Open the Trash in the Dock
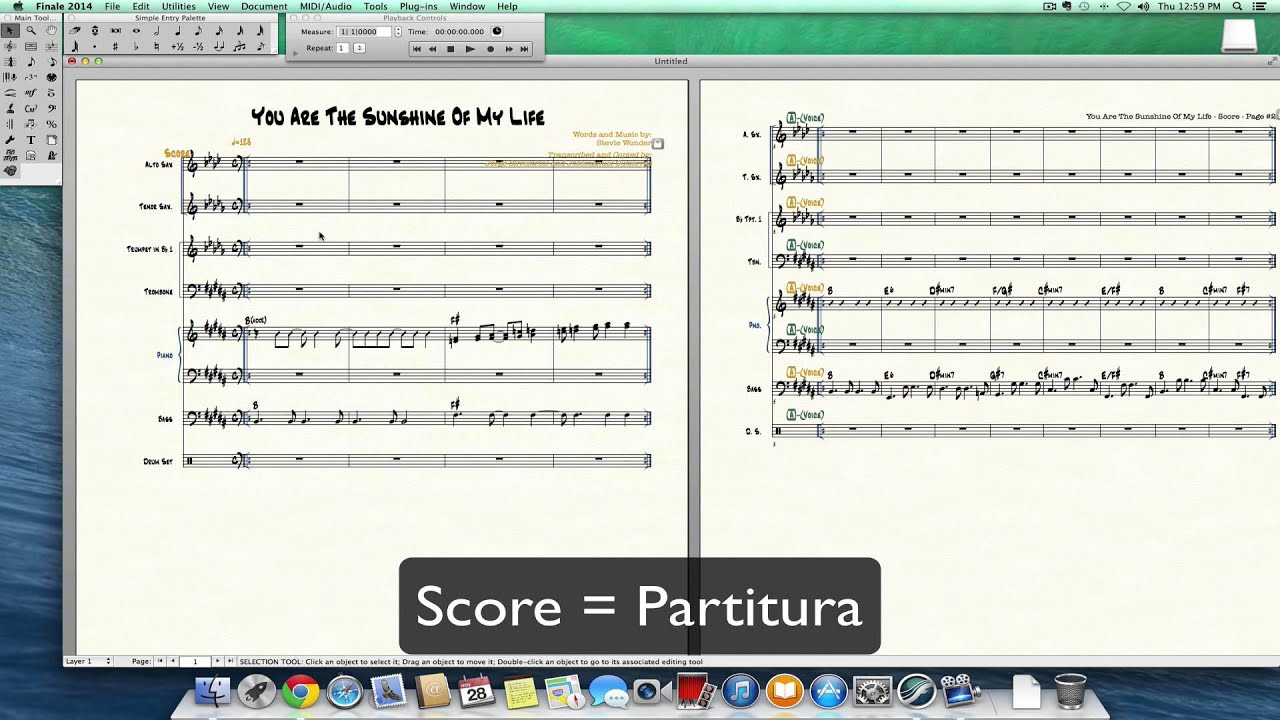The height and width of the screenshot is (720, 1280). point(1070,692)
